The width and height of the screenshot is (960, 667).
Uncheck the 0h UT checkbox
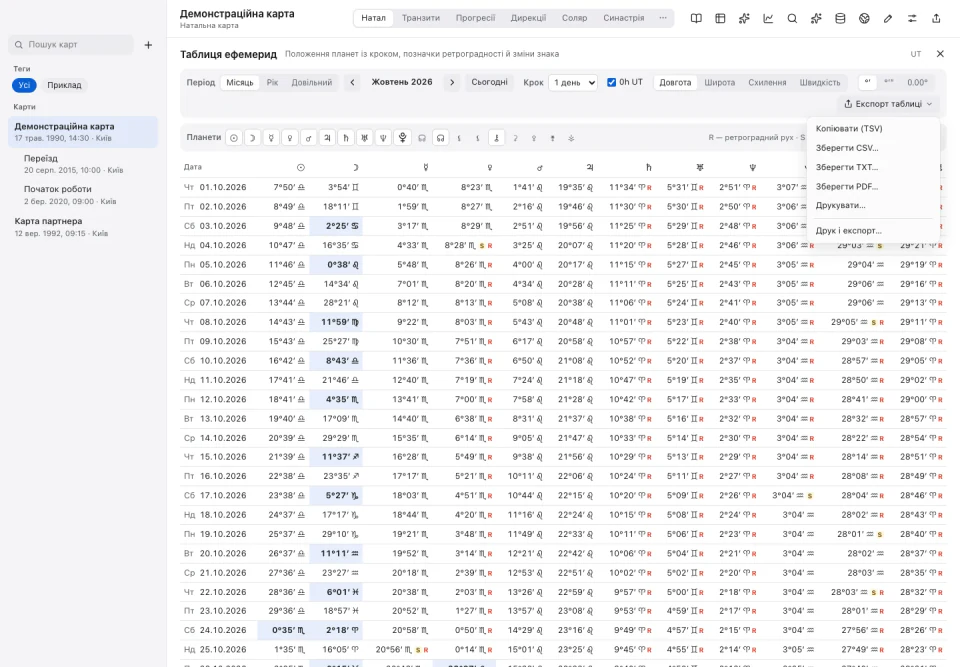[611, 82]
